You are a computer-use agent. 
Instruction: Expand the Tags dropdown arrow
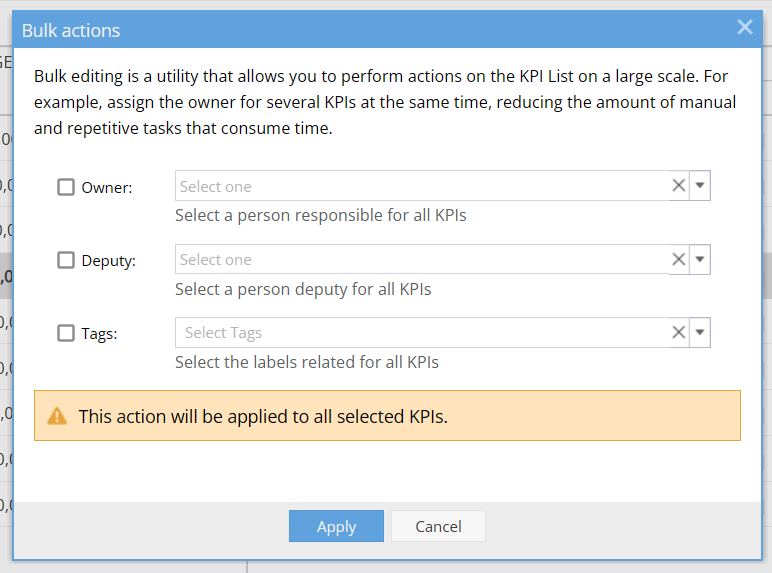(x=700, y=332)
